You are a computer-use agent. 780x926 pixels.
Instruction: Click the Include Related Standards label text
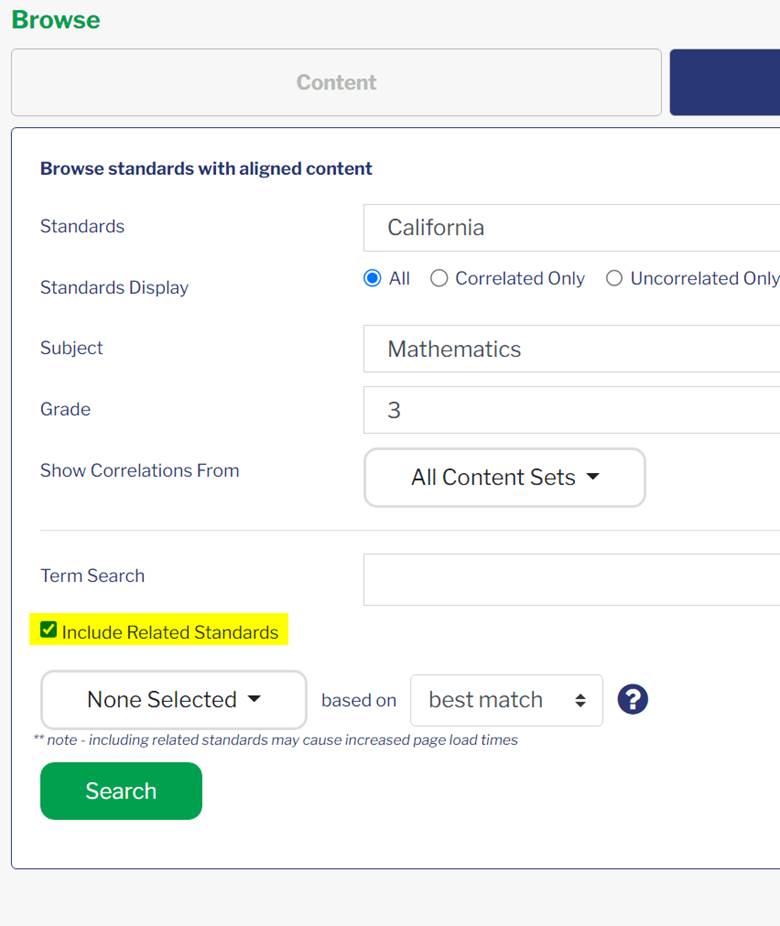pos(170,632)
